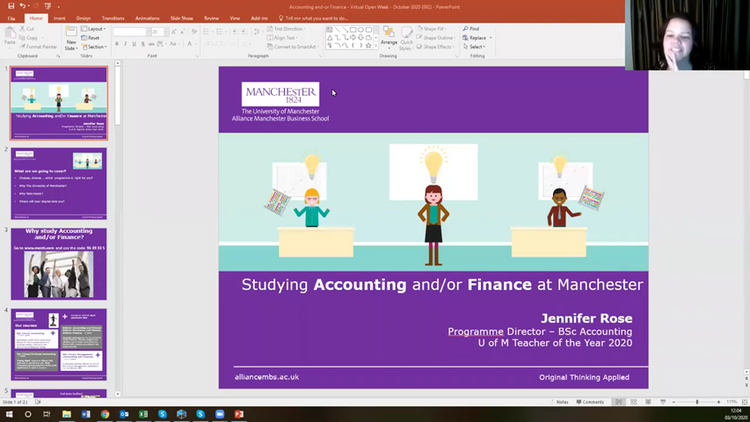Screen dimensions: 750x422
Task: Click the Comments button in status bar
Action: [591, 401]
